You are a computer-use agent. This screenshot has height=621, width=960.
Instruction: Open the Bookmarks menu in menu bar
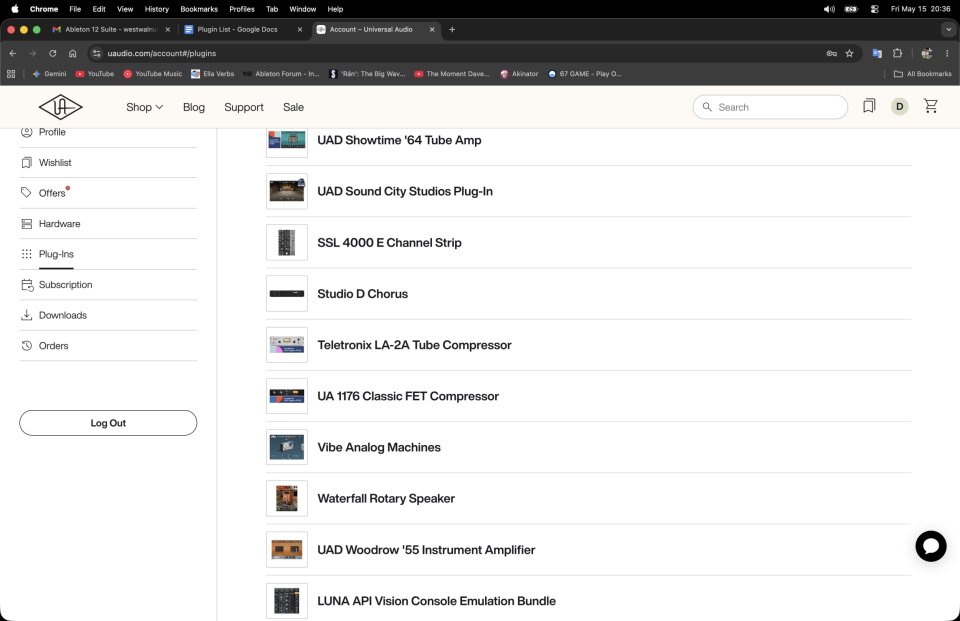tap(199, 9)
